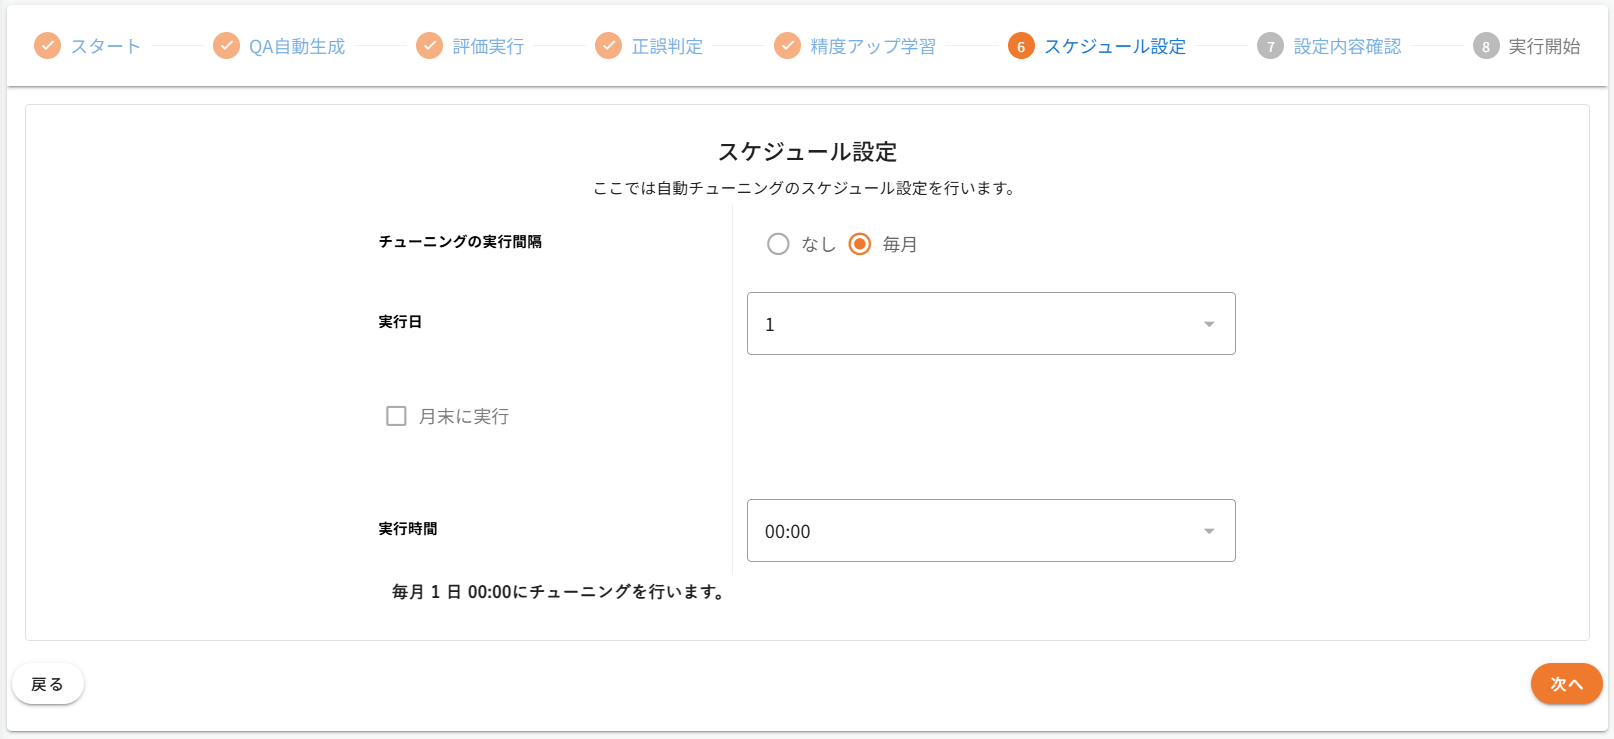This screenshot has height=739, width=1614.
Task: Click the スタート step checkmark icon
Action: (47, 46)
